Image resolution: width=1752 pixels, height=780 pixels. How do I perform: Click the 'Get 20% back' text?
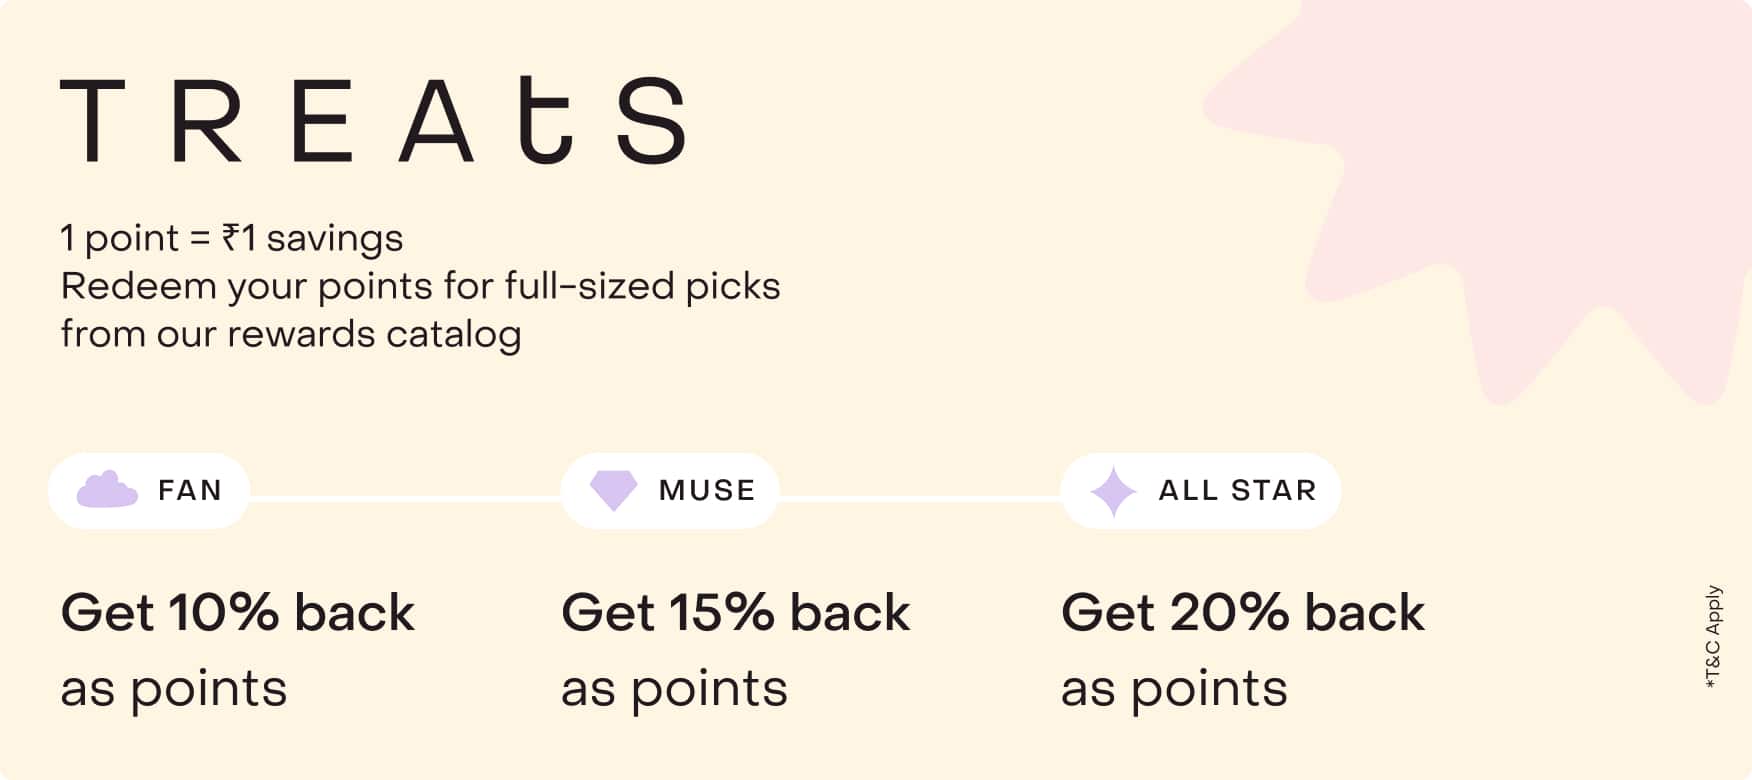[1243, 612]
